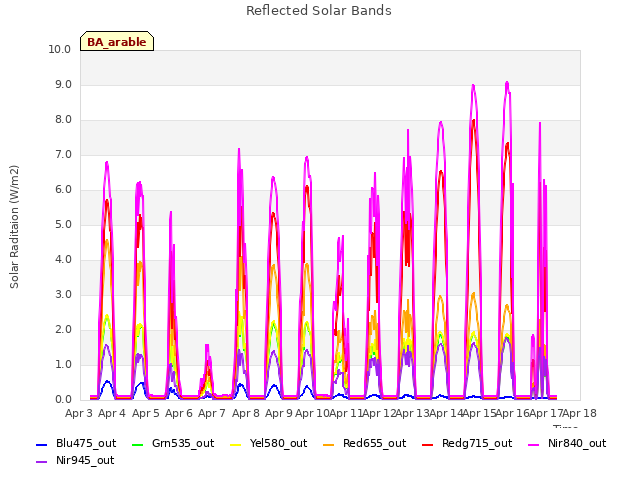The image size is (640, 480).
Task: Select the Nir840_out legend label
Action: [577, 444]
